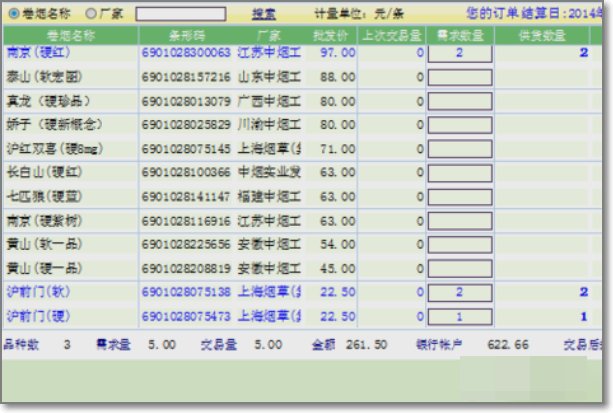The image size is (613, 413).
Task: Select the 沪红双喜(硬8mg) product name
Action: click(55, 149)
